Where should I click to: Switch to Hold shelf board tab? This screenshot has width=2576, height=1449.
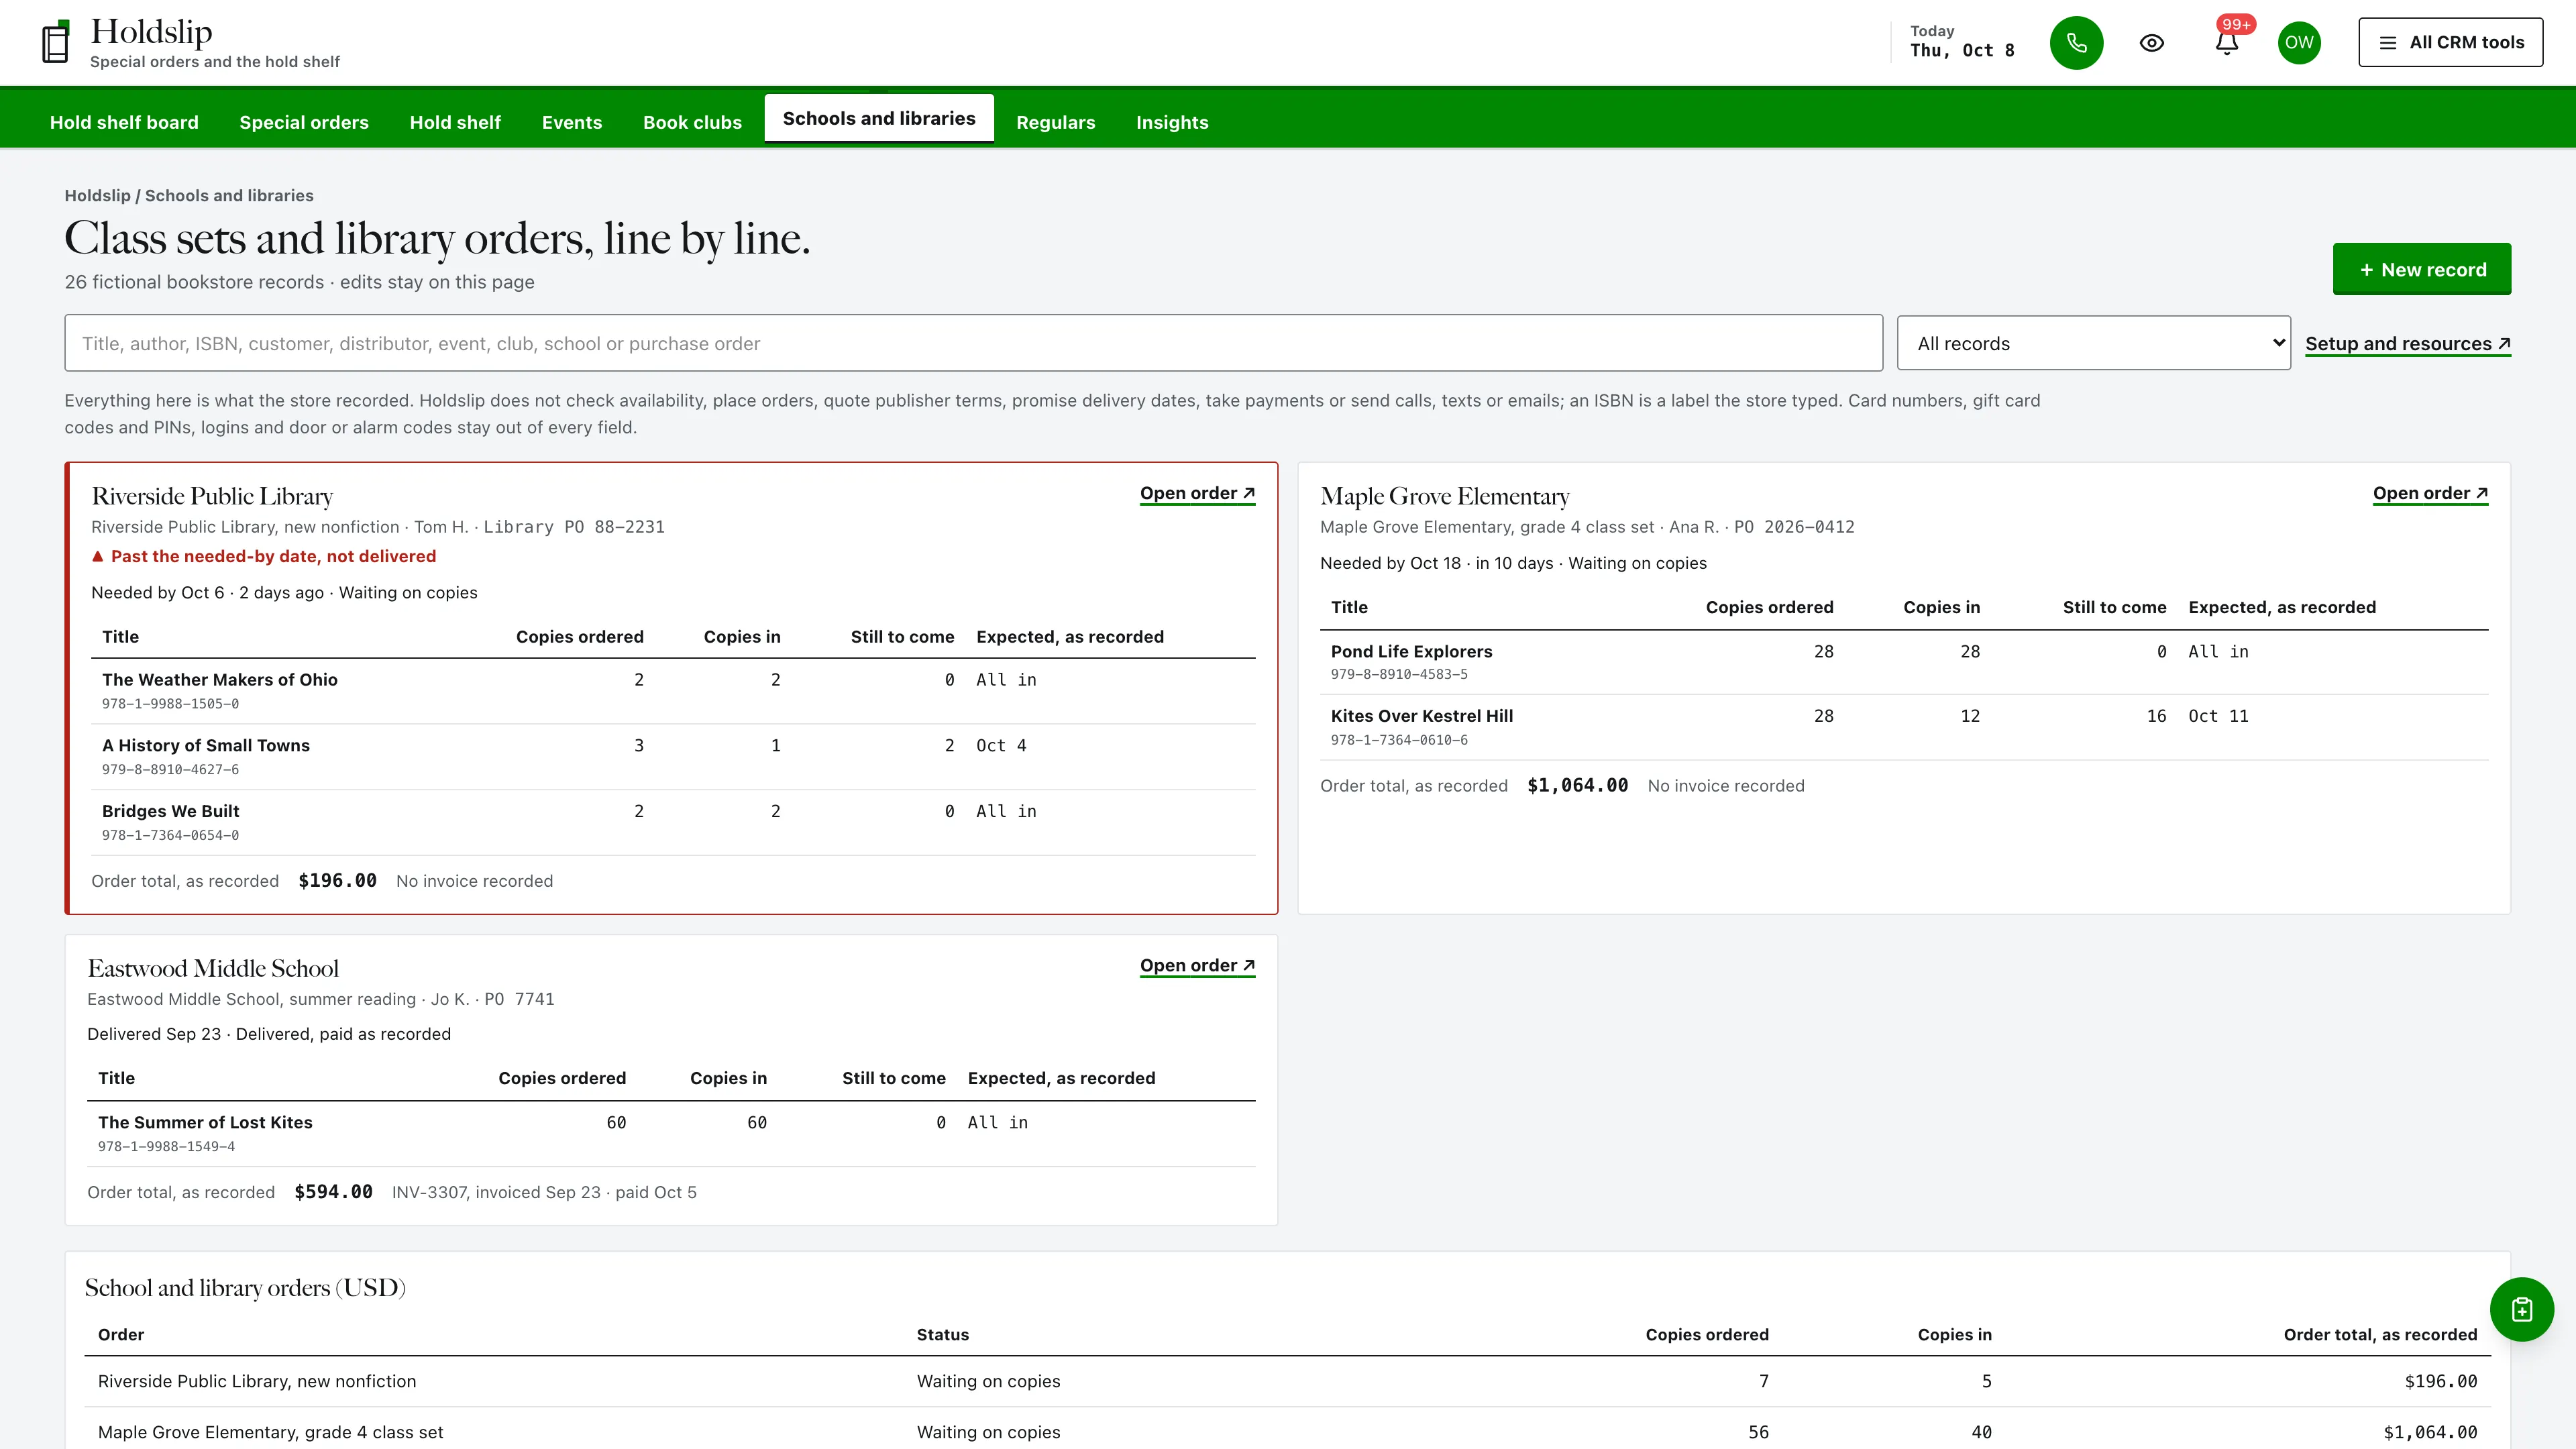124,122
